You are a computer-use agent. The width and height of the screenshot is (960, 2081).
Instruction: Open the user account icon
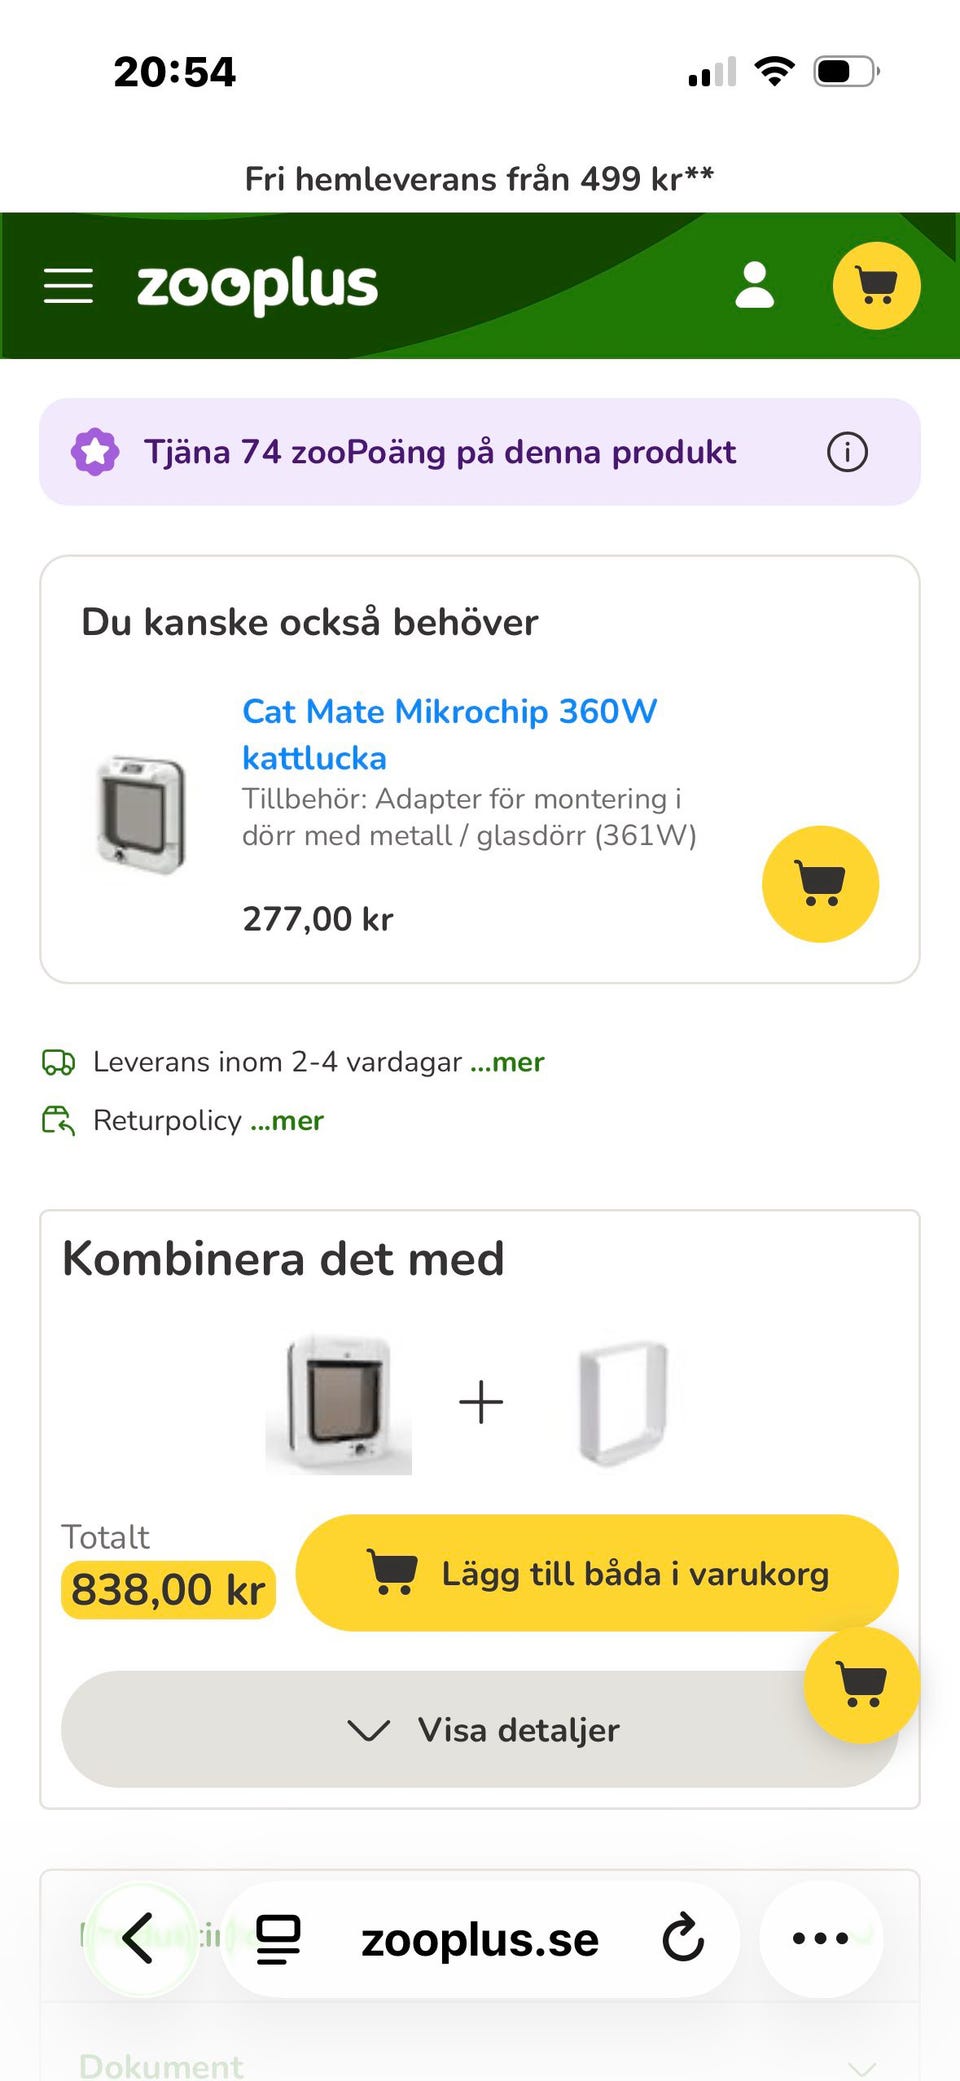tap(754, 286)
